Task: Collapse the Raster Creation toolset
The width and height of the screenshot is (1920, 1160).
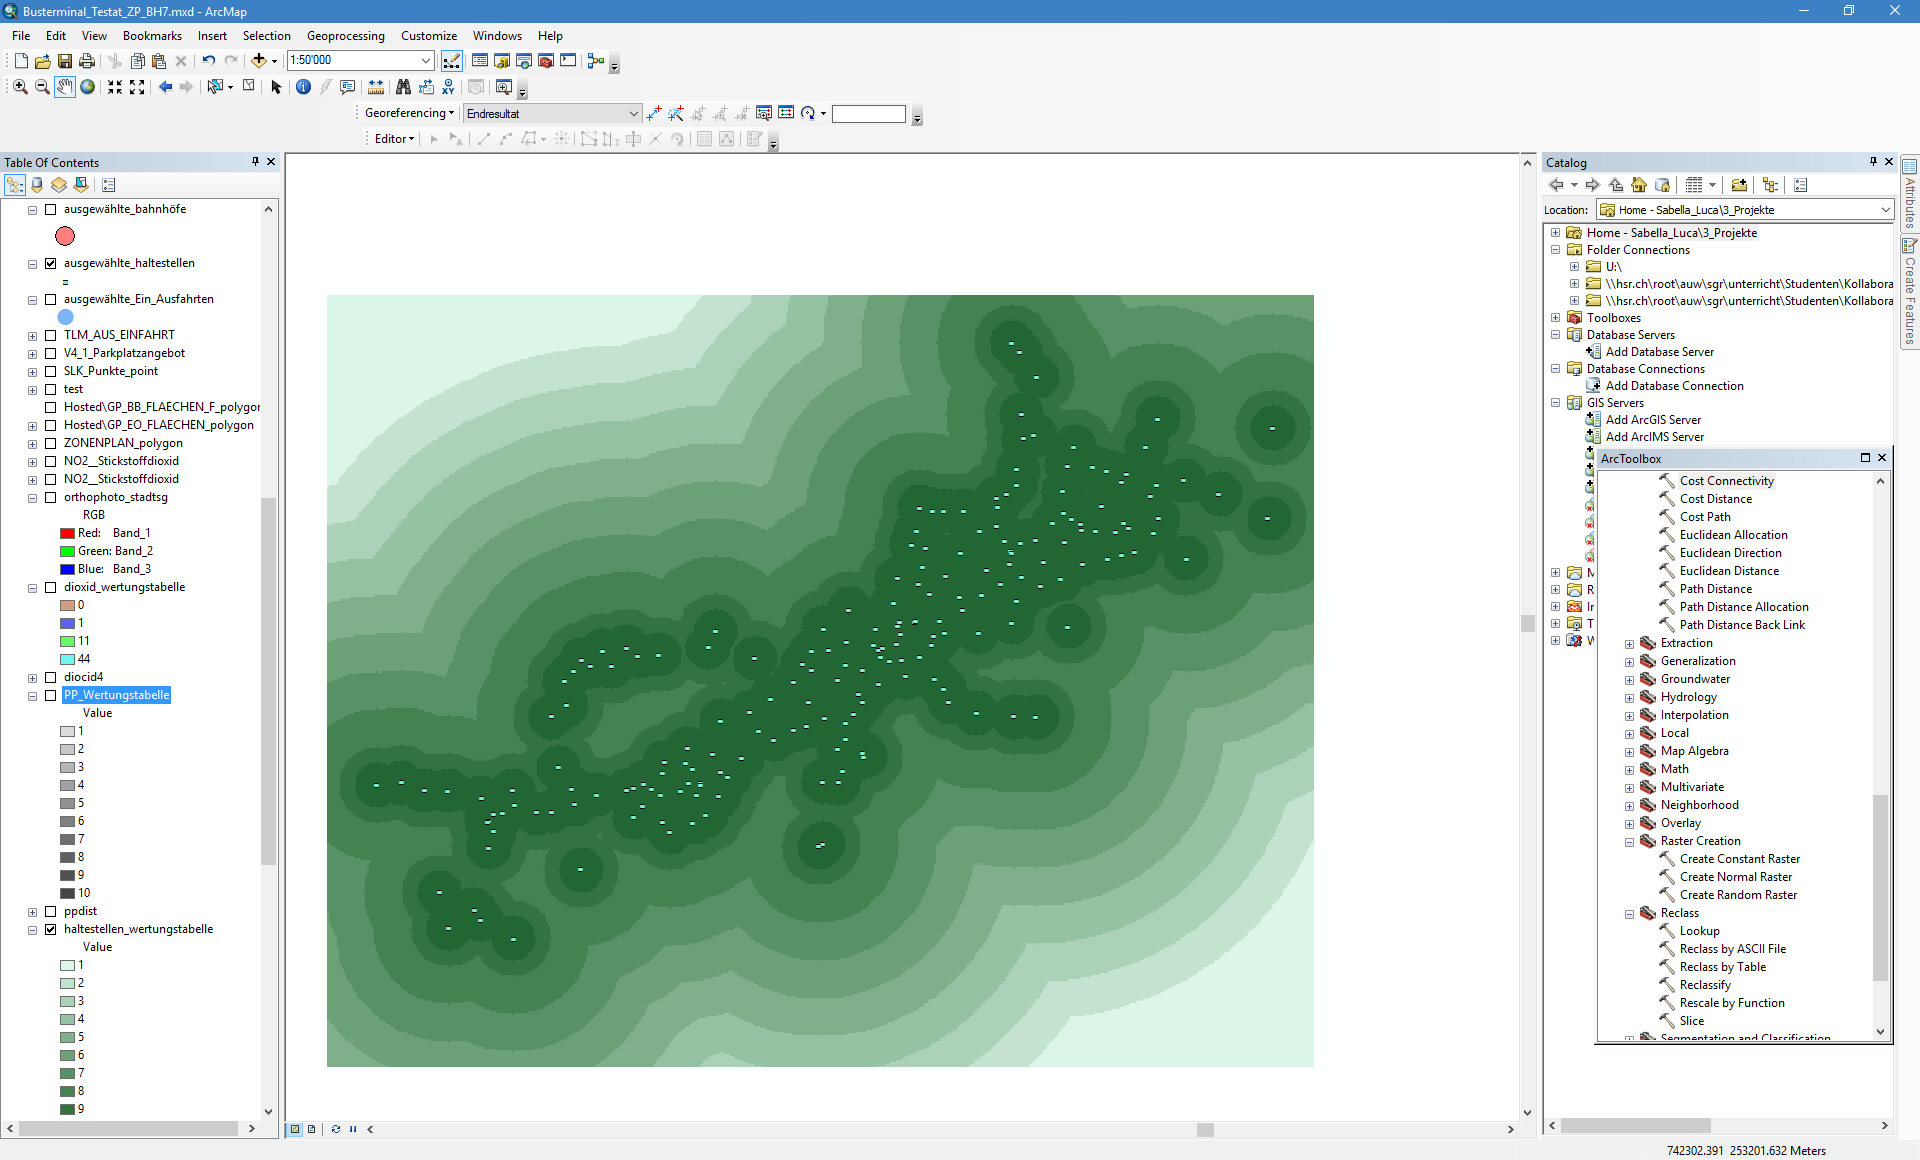Action: coord(1629,842)
